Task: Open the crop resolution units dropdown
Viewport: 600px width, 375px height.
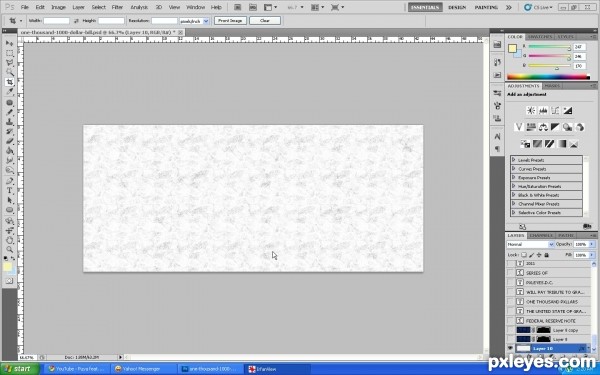Action: click(x=194, y=21)
